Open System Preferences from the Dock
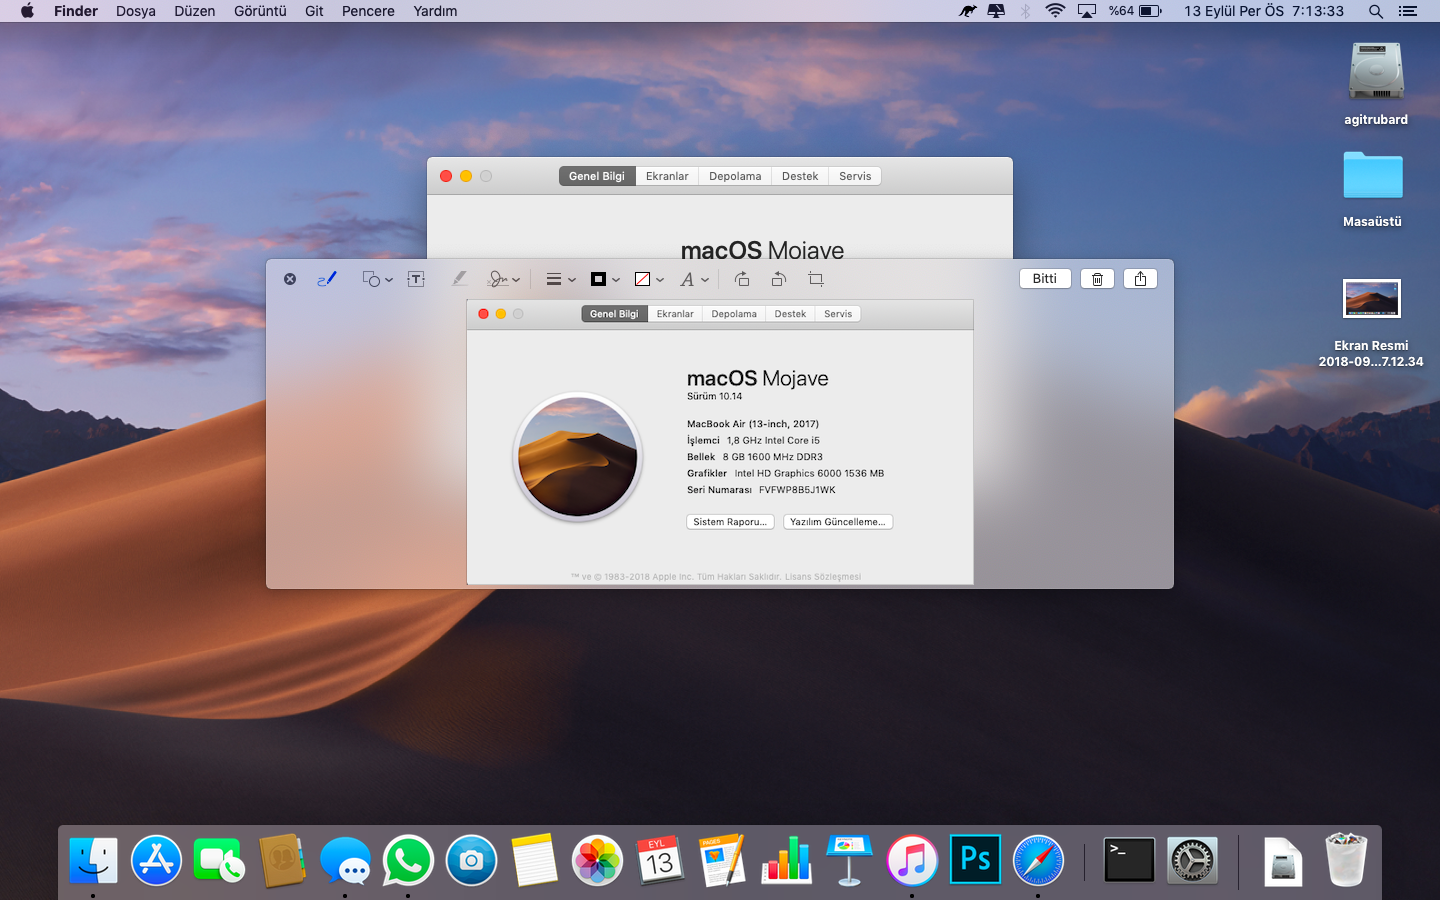The width and height of the screenshot is (1440, 900). tap(1192, 861)
